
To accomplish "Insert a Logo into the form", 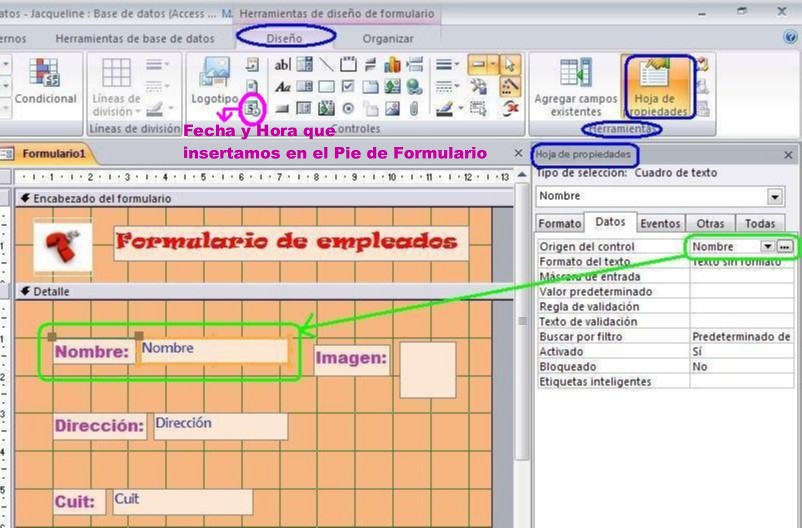I will coord(214,80).
